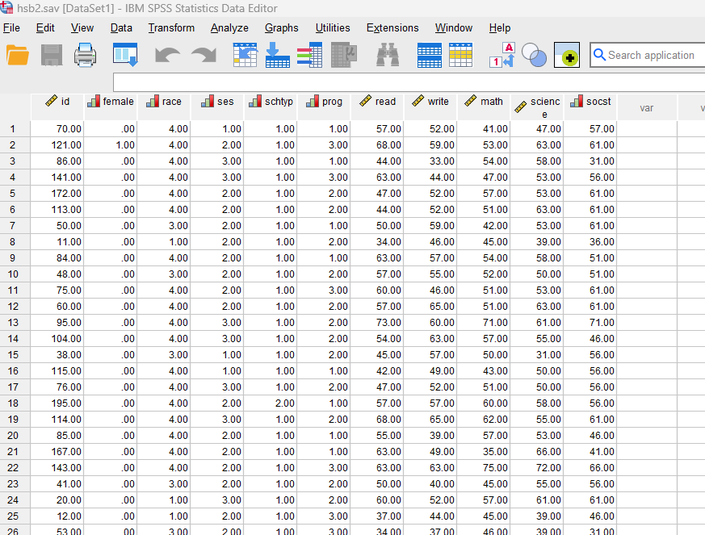Click the Use Variable Sets circles icon
The height and width of the screenshot is (535, 705).
pos(534,55)
